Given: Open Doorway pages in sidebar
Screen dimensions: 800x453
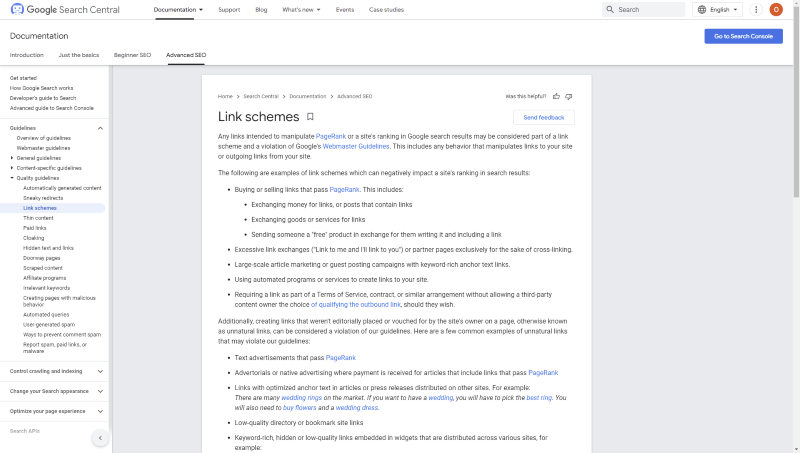Looking at the screenshot, I should pyautogui.click(x=41, y=258).
